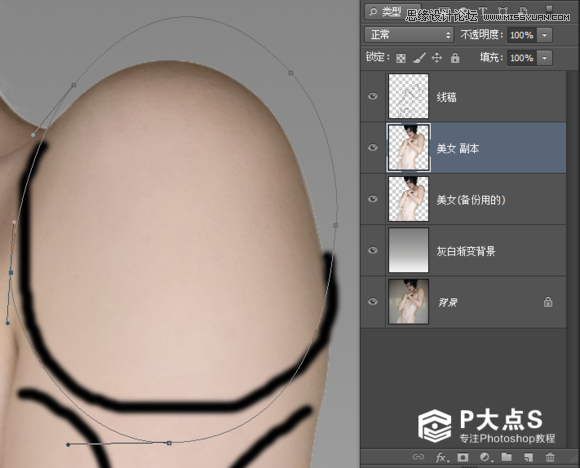
Task: Select layer name 背景
Action: (x=448, y=303)
